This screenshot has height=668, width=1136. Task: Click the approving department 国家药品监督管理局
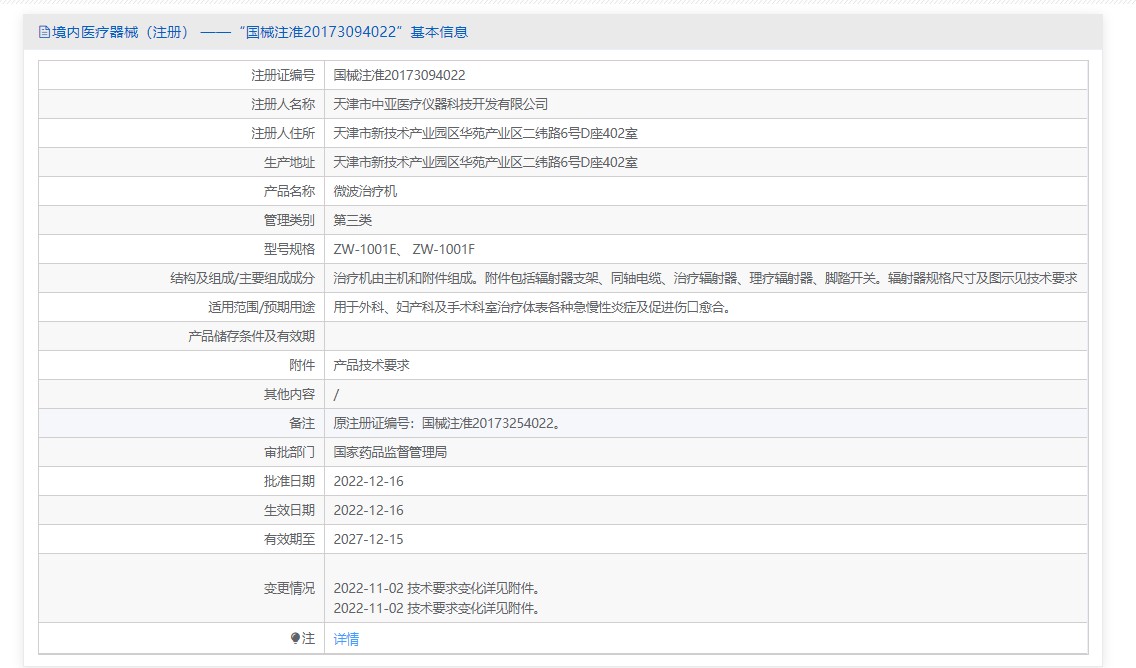coord(390,452)
